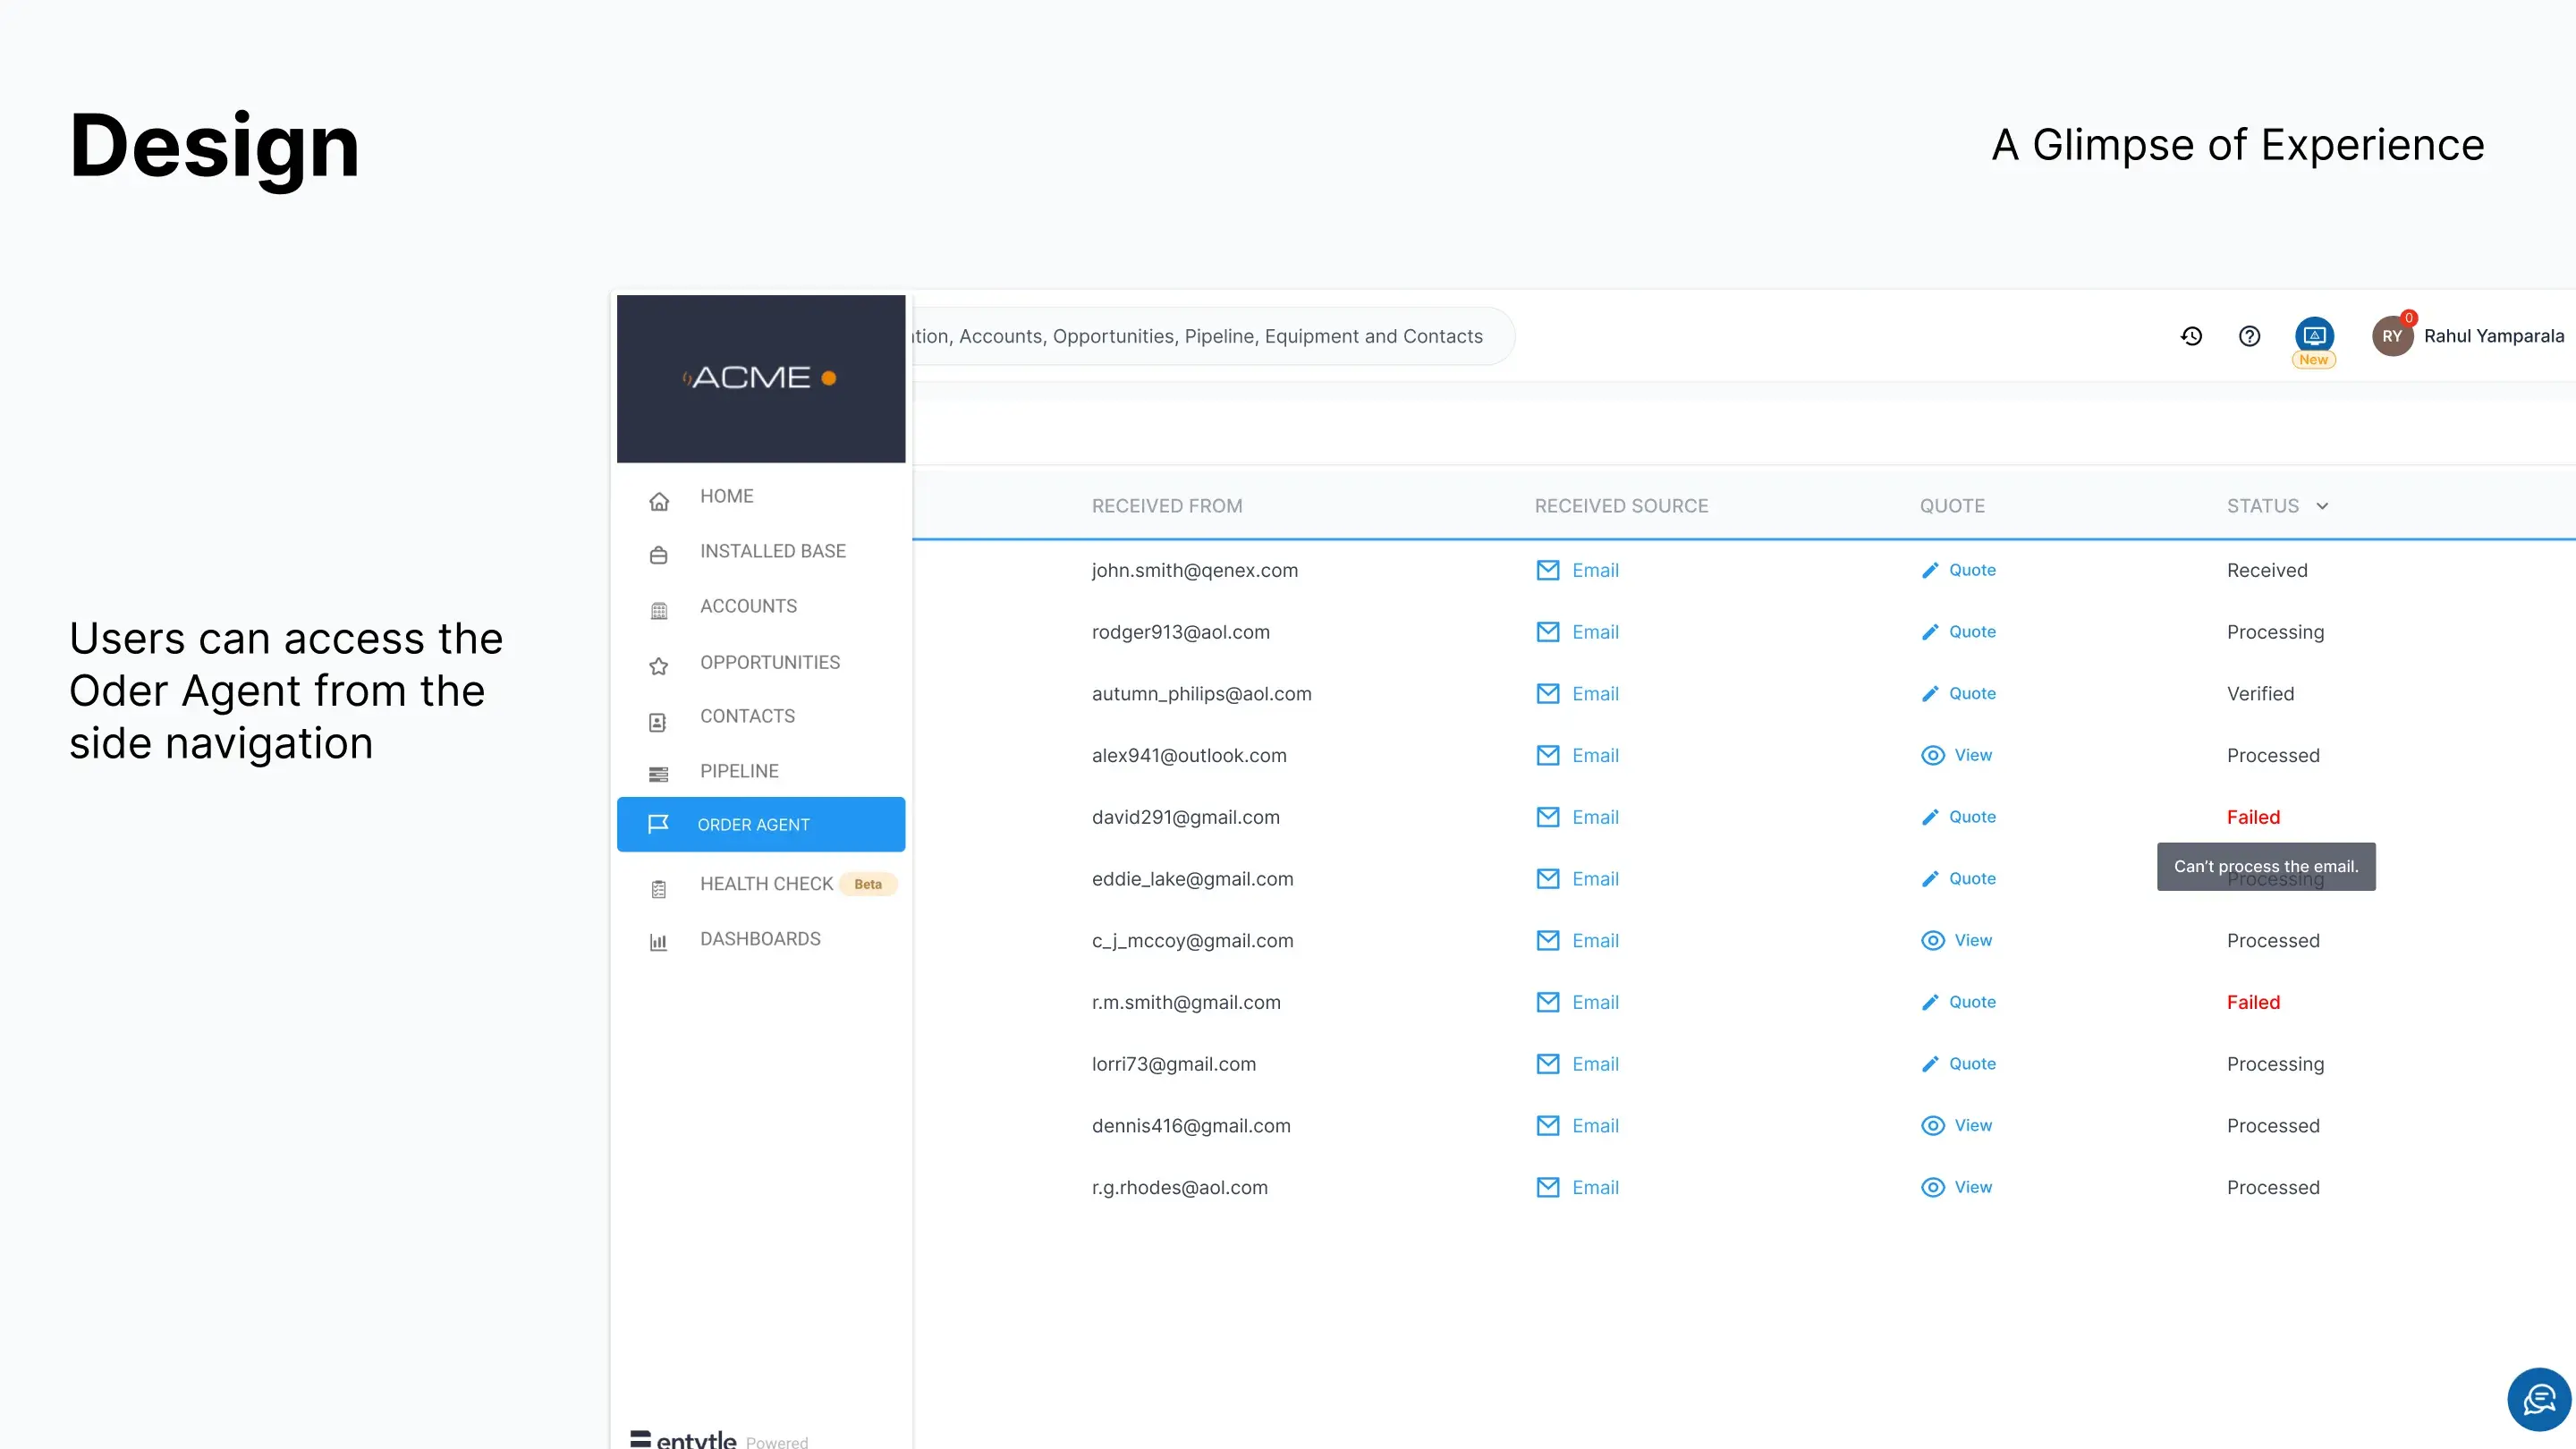
Task: Open PIPELINE in side navigation
Action: (x=739, y=771)
